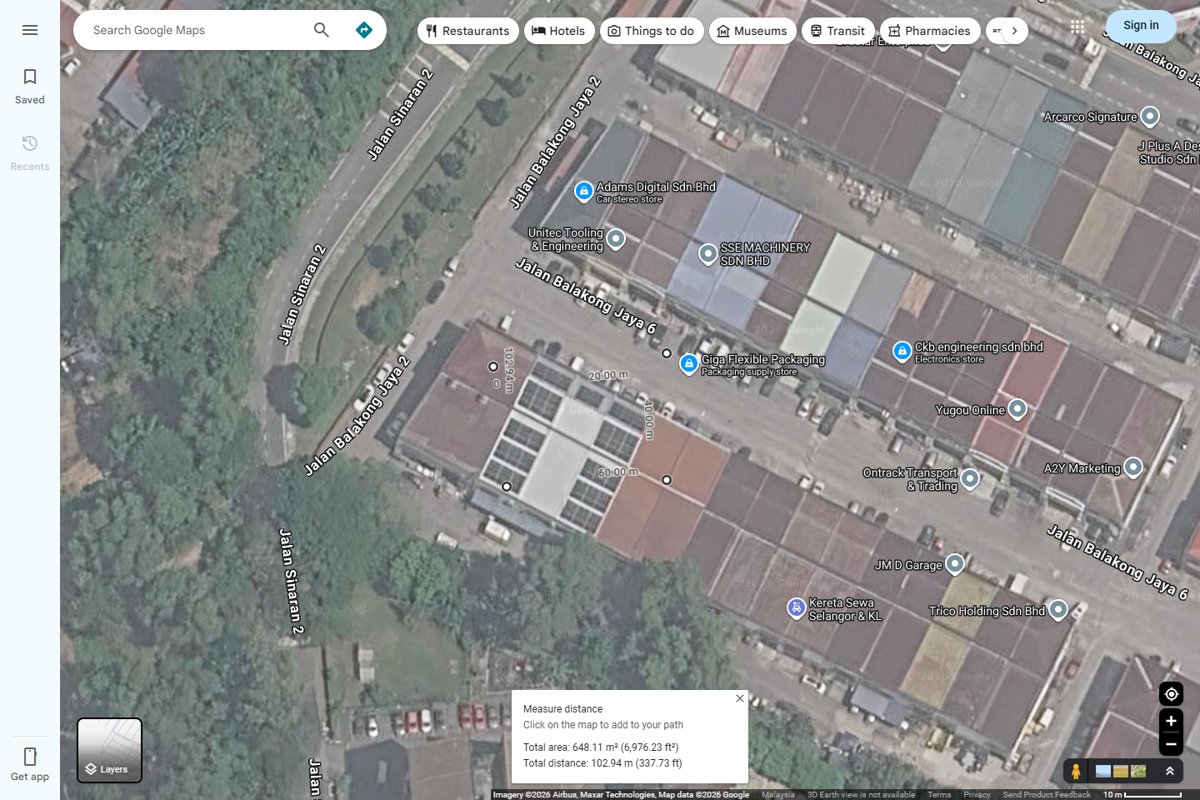Click the measure start point labeled 0

493,367
